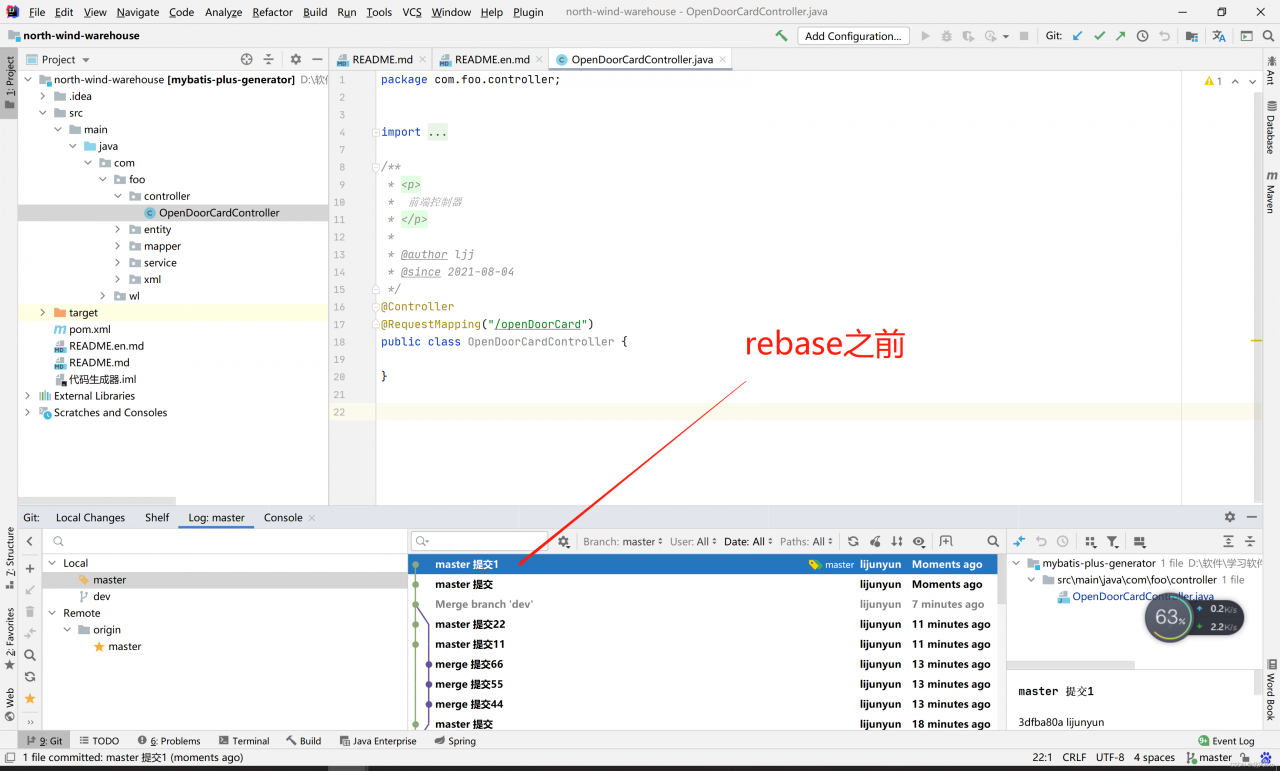Open Event Log in status bar

pos(1226,741)
